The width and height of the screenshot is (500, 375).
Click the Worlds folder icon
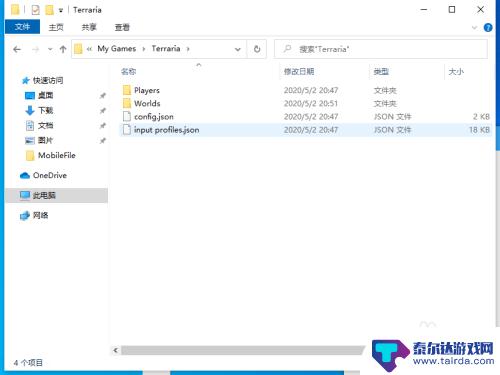pyautogui.click(x=127, y=103)
